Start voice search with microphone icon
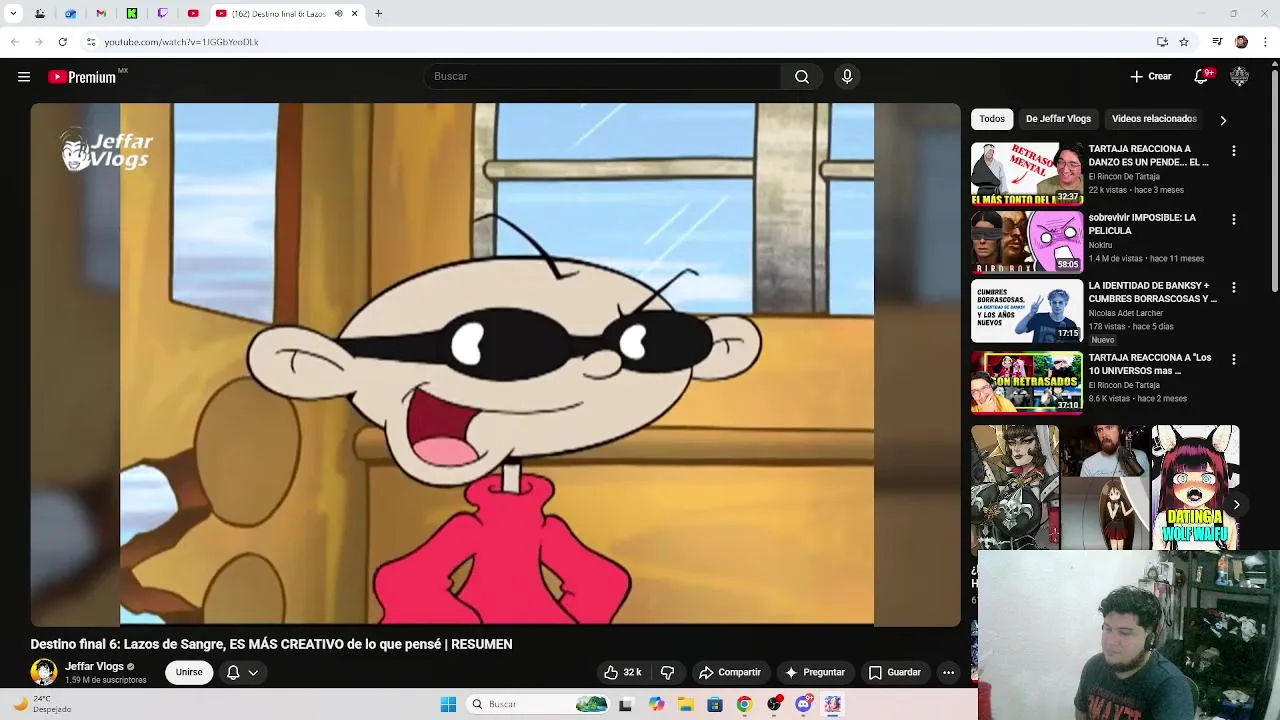 [847, 77]
